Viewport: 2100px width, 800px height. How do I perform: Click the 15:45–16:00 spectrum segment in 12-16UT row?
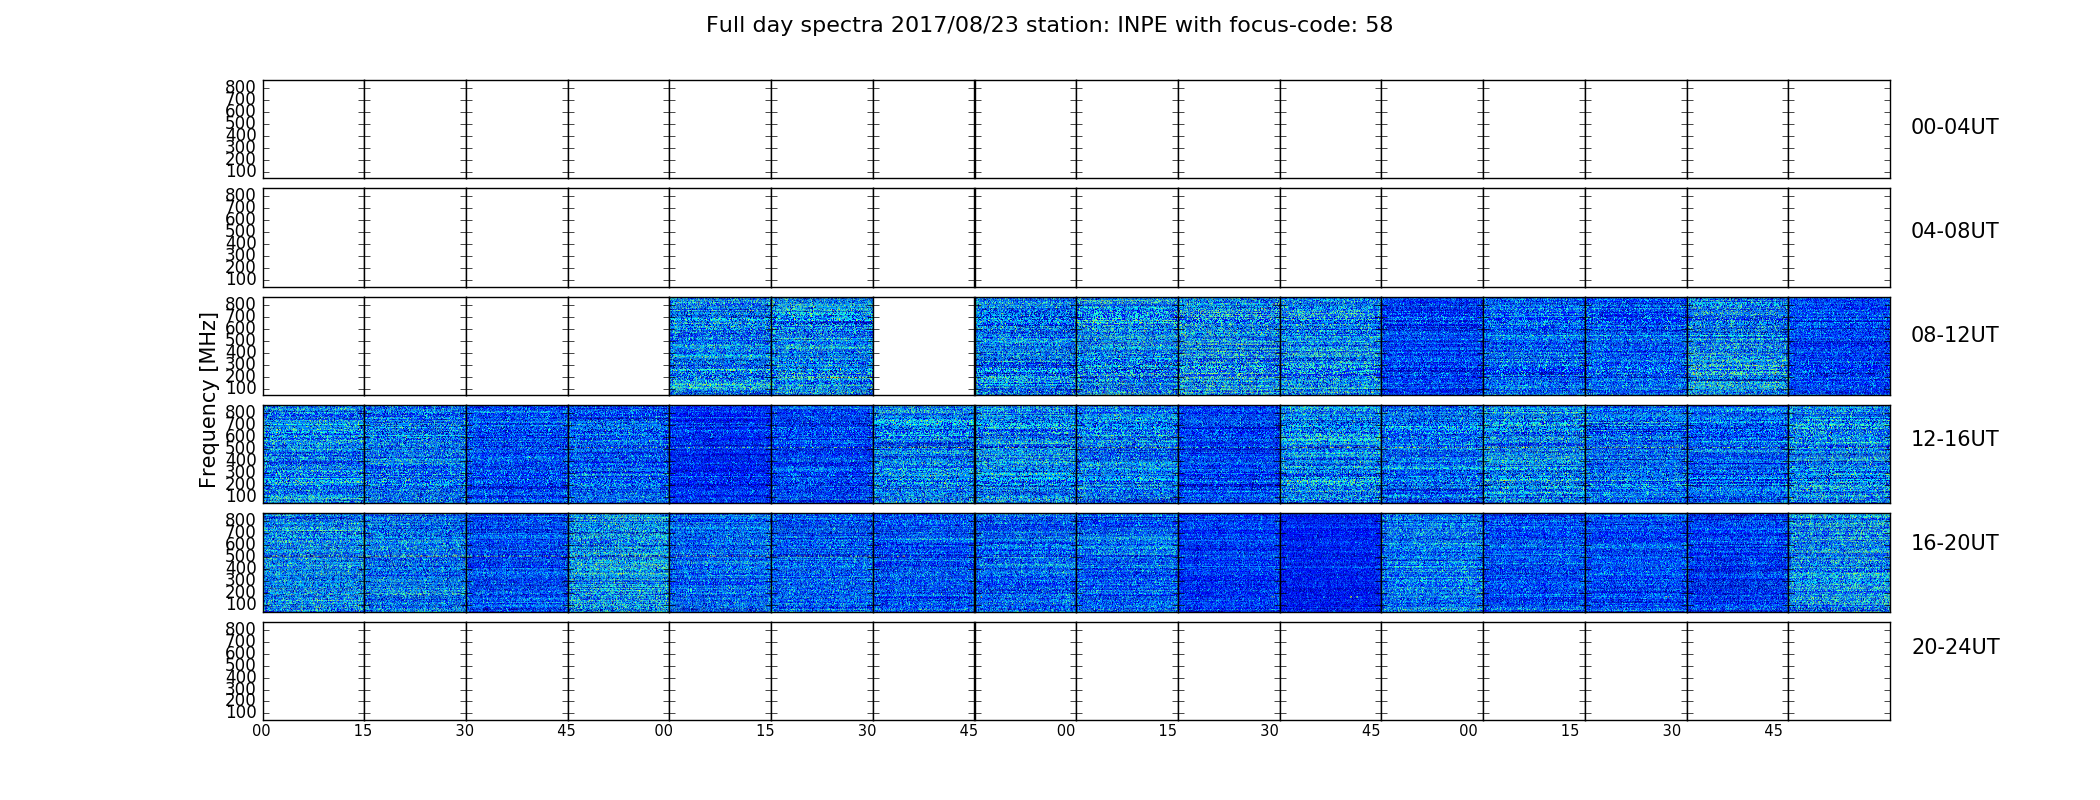point(1839,454)
